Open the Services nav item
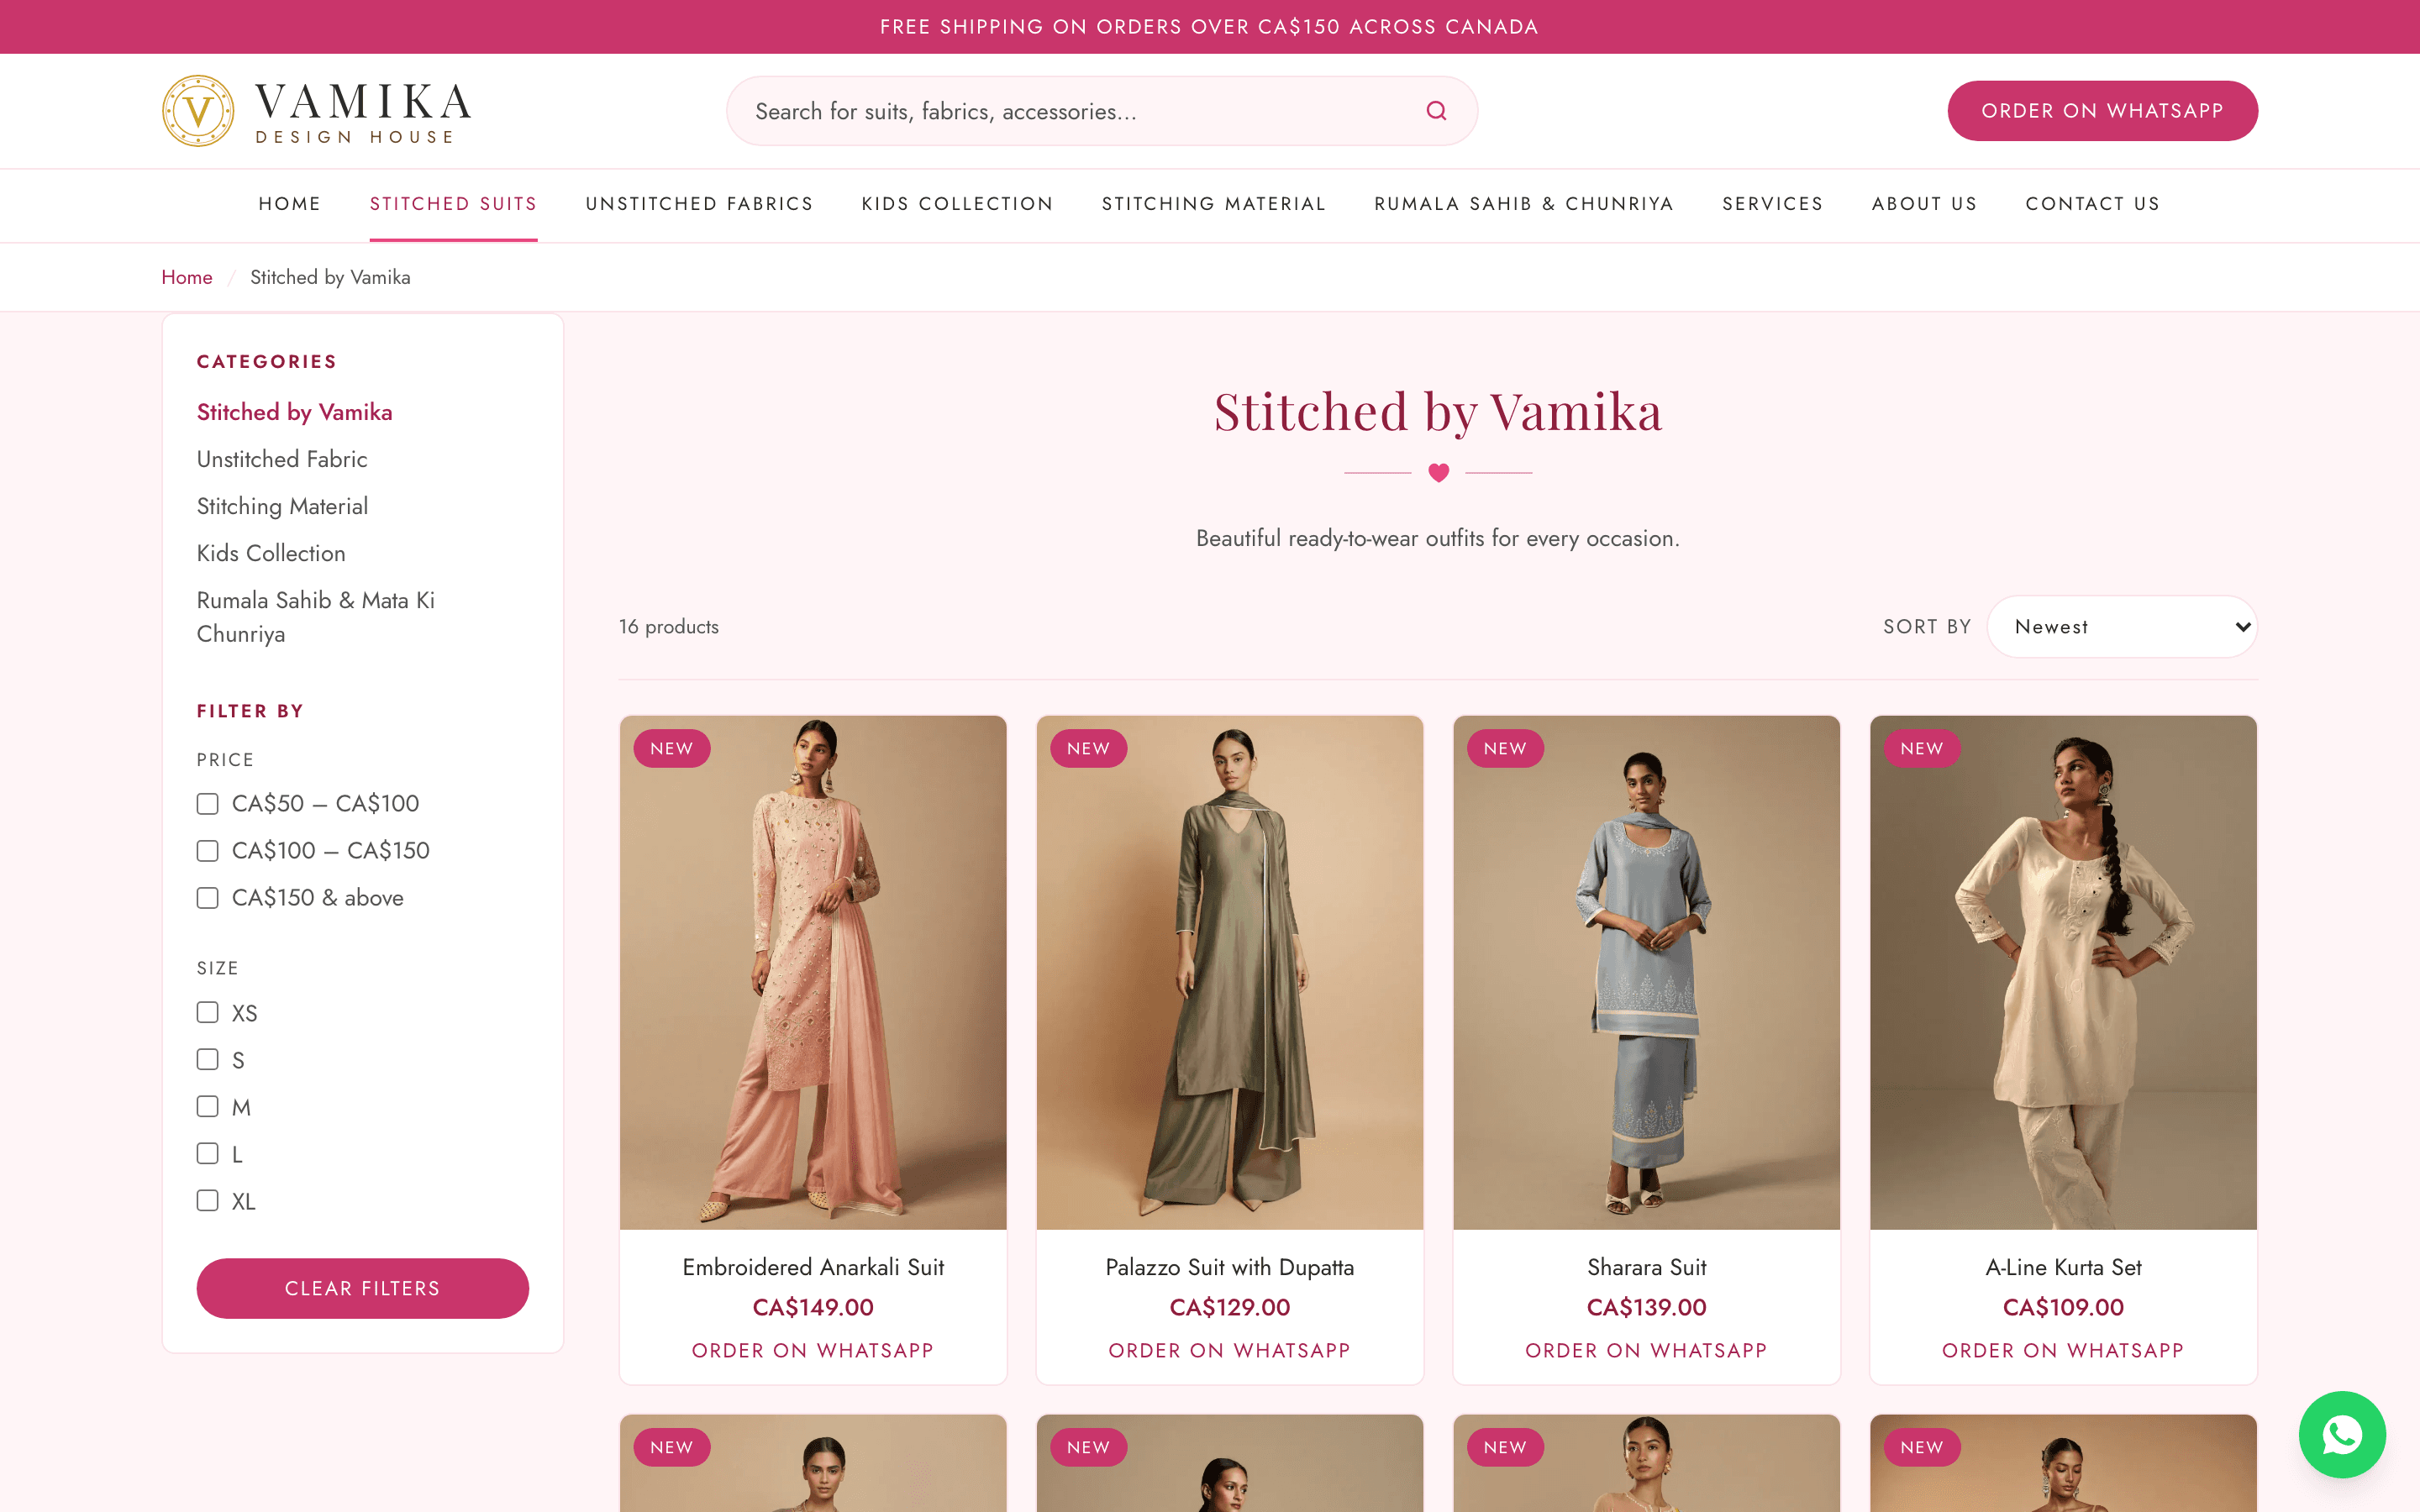The width and height of the screenshot is (2420, 1512). 1772,204
